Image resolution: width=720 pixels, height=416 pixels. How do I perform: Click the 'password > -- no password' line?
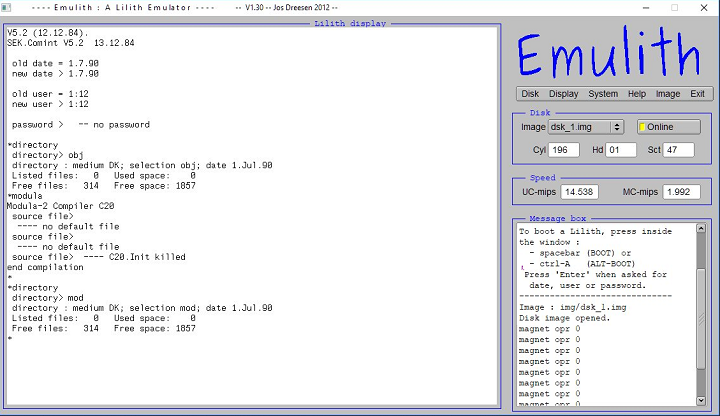pyautogui.click(x=81, y=124)
